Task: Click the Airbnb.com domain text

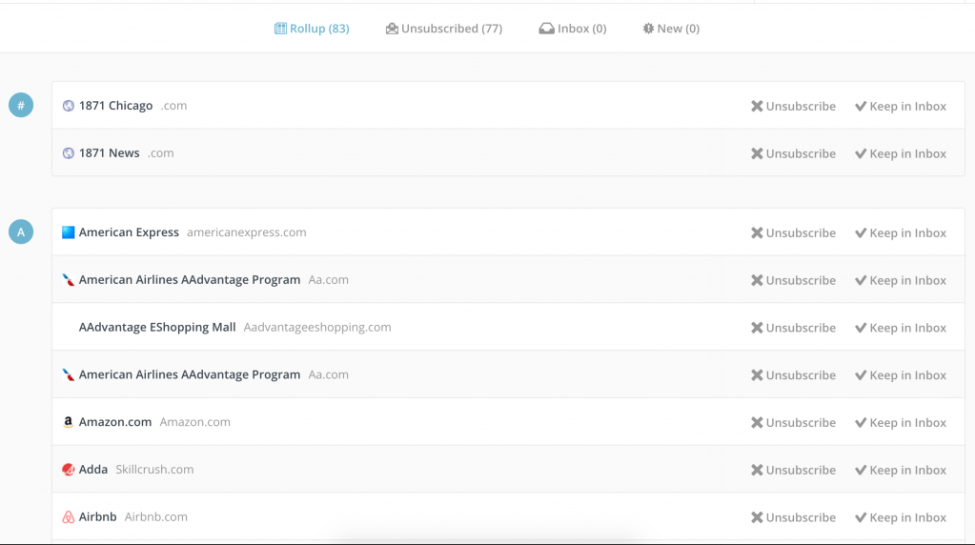Action: click(156, 516)
